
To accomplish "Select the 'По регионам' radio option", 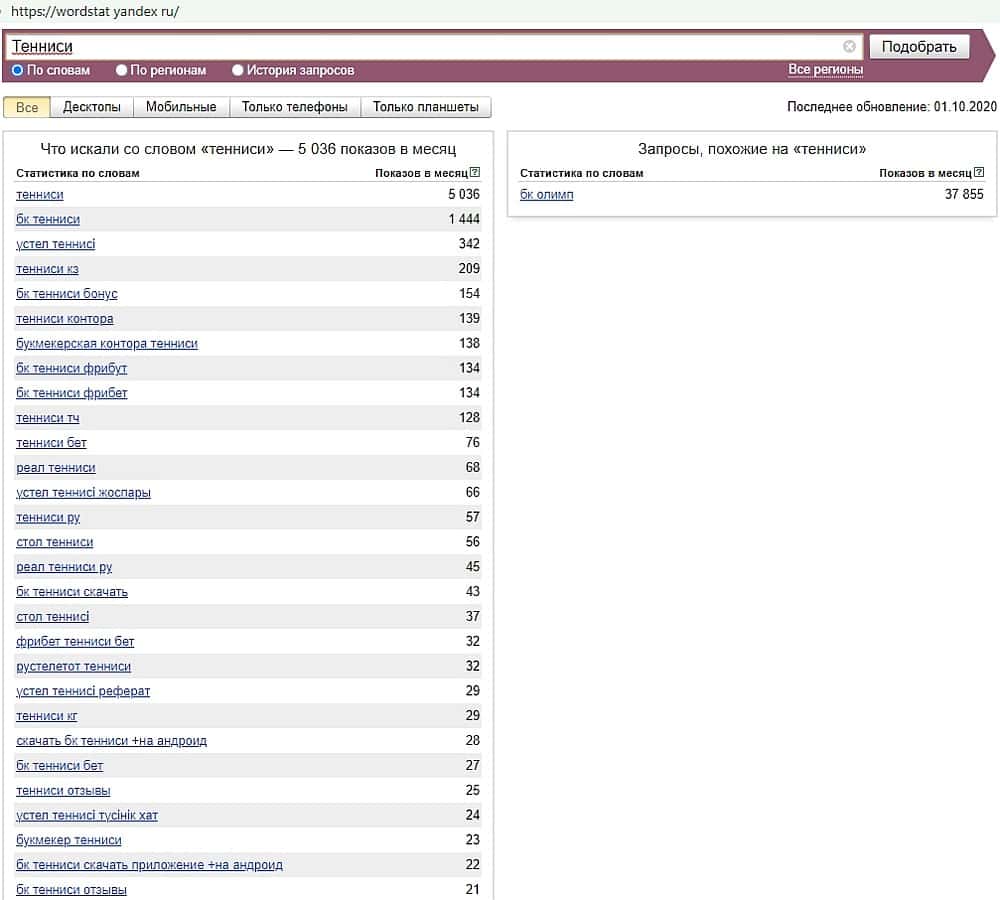I will point(121,71).
